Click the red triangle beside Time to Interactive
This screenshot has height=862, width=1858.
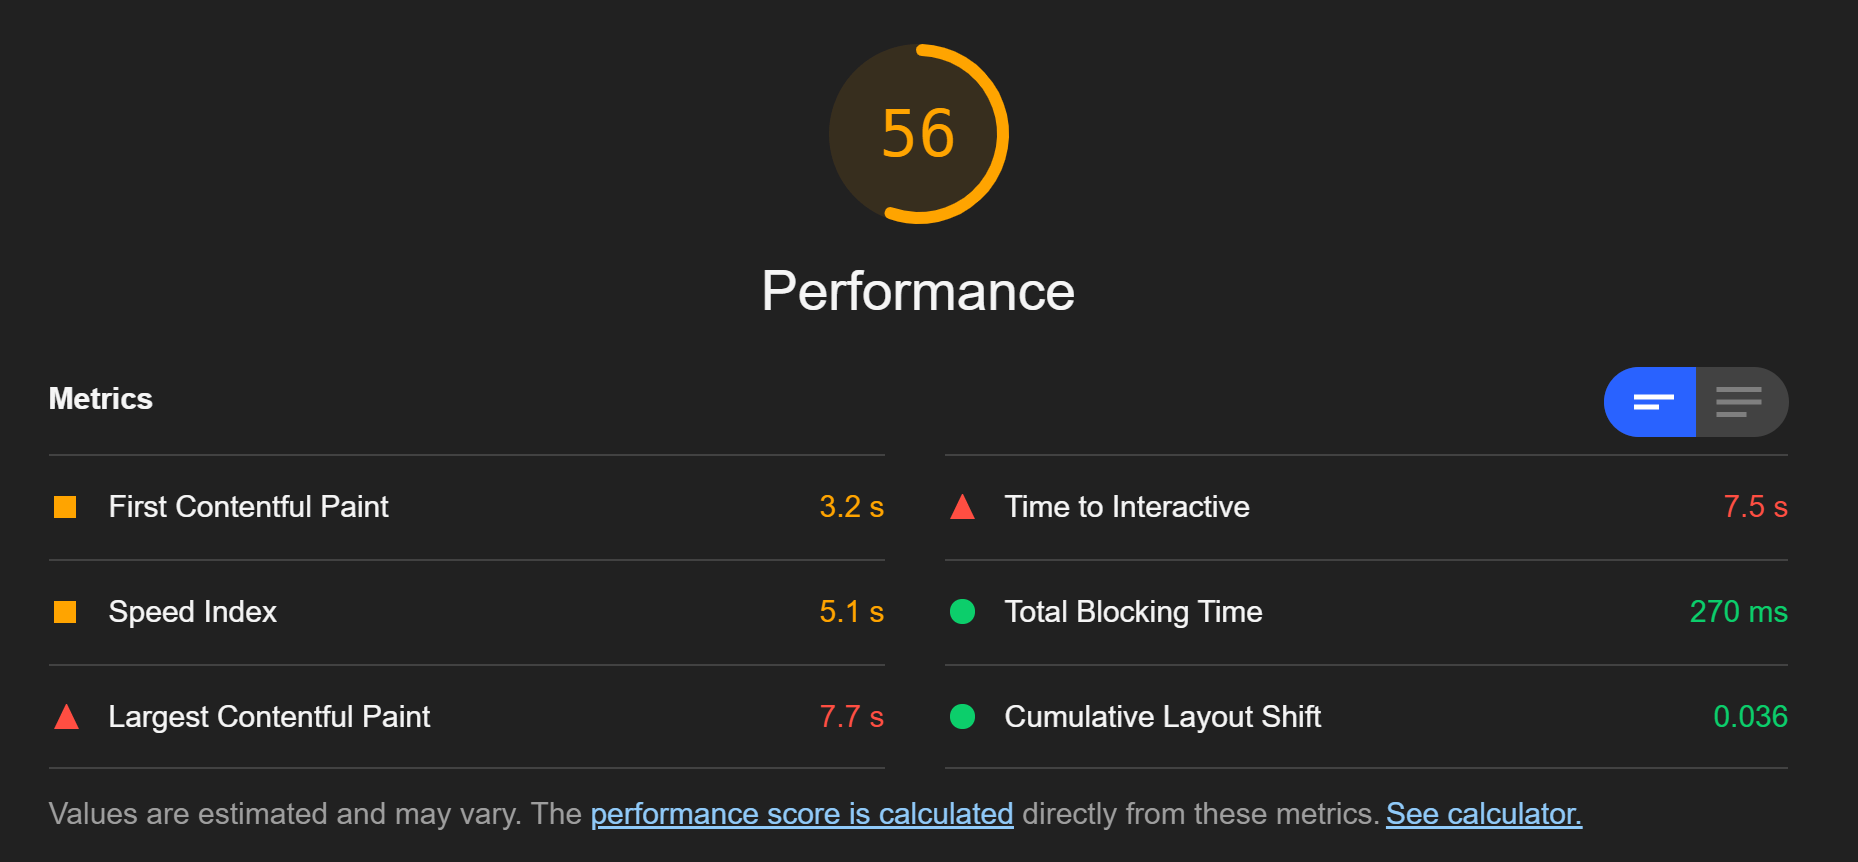962,507
